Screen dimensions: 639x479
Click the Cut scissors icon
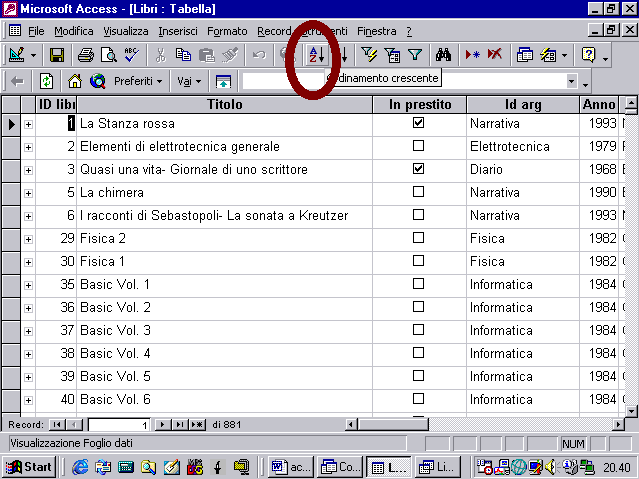161,55
